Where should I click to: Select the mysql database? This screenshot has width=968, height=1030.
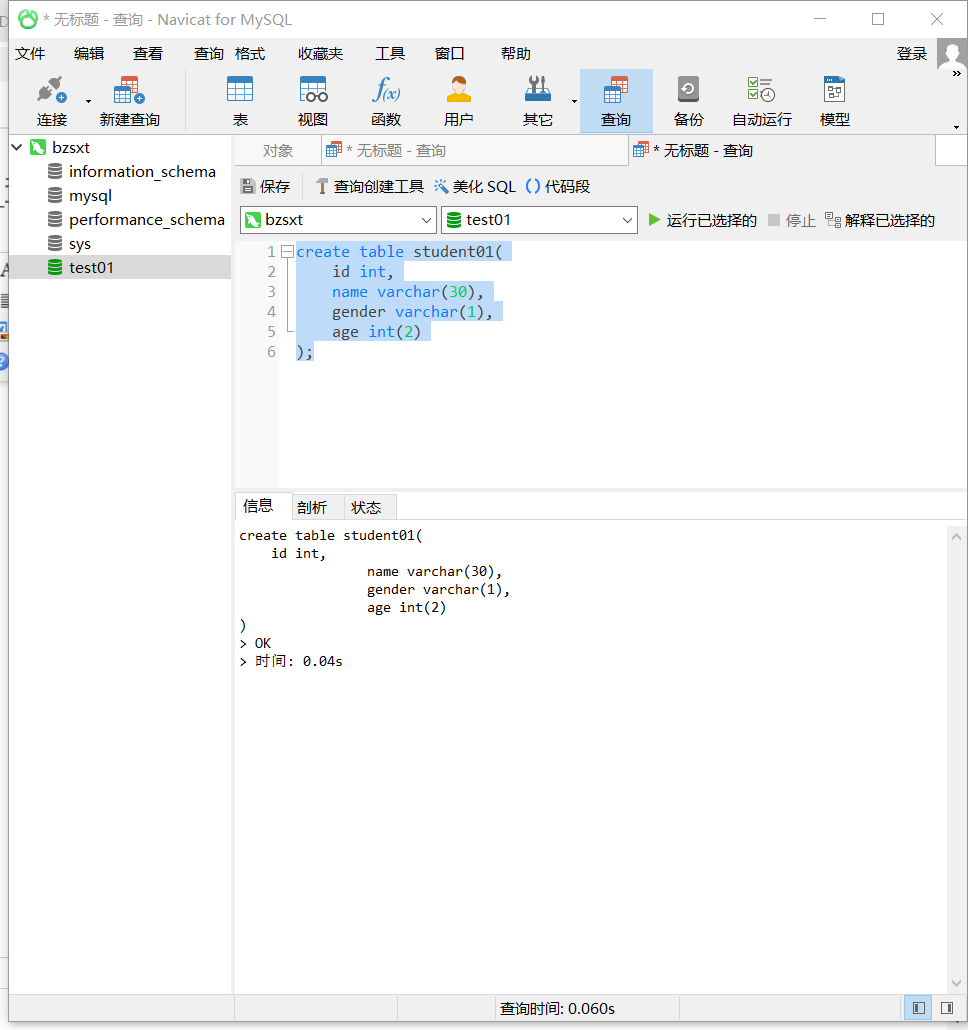[x=90, y=196]
